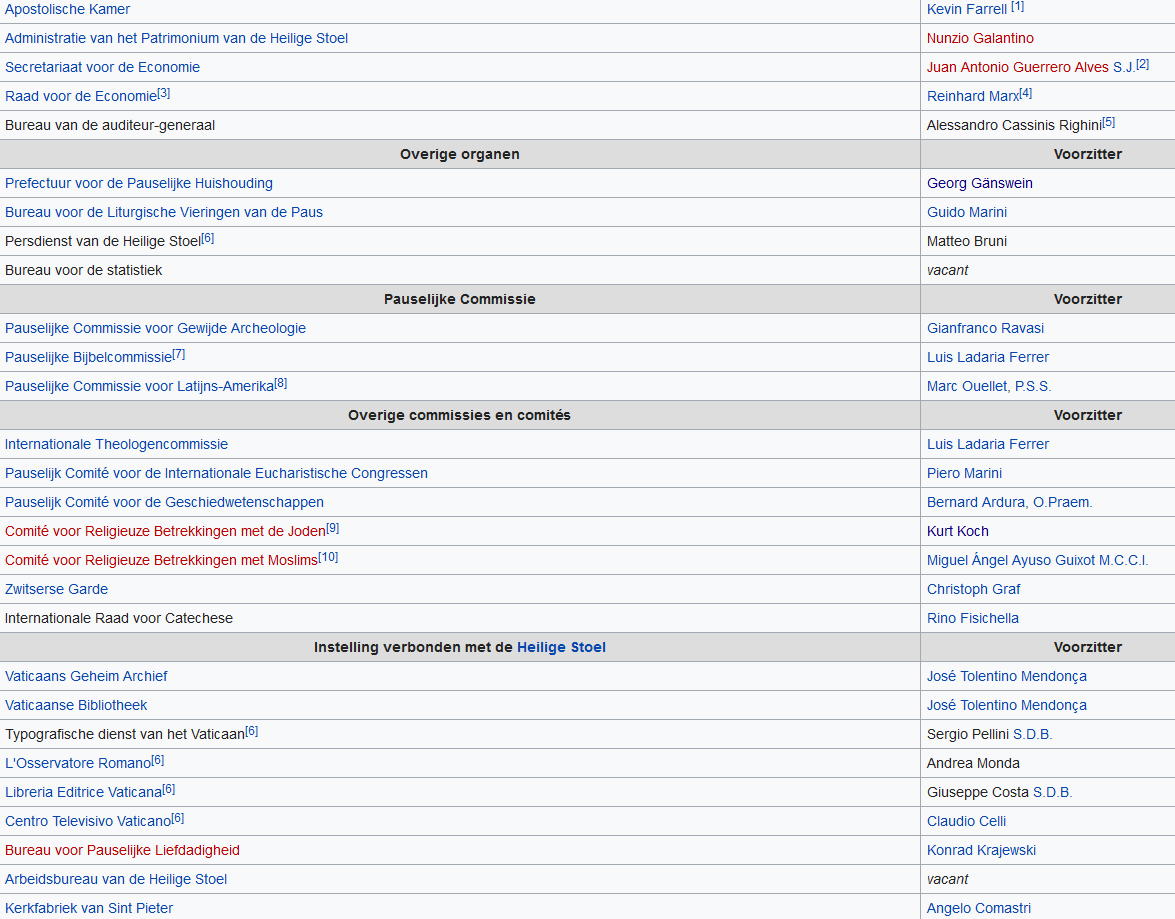Image resolution: width=1175 pixels, height=919 pixels.
Task: Open Pauselijke Commissie voor Latijns-Amerika
Action: click(139, 386)
